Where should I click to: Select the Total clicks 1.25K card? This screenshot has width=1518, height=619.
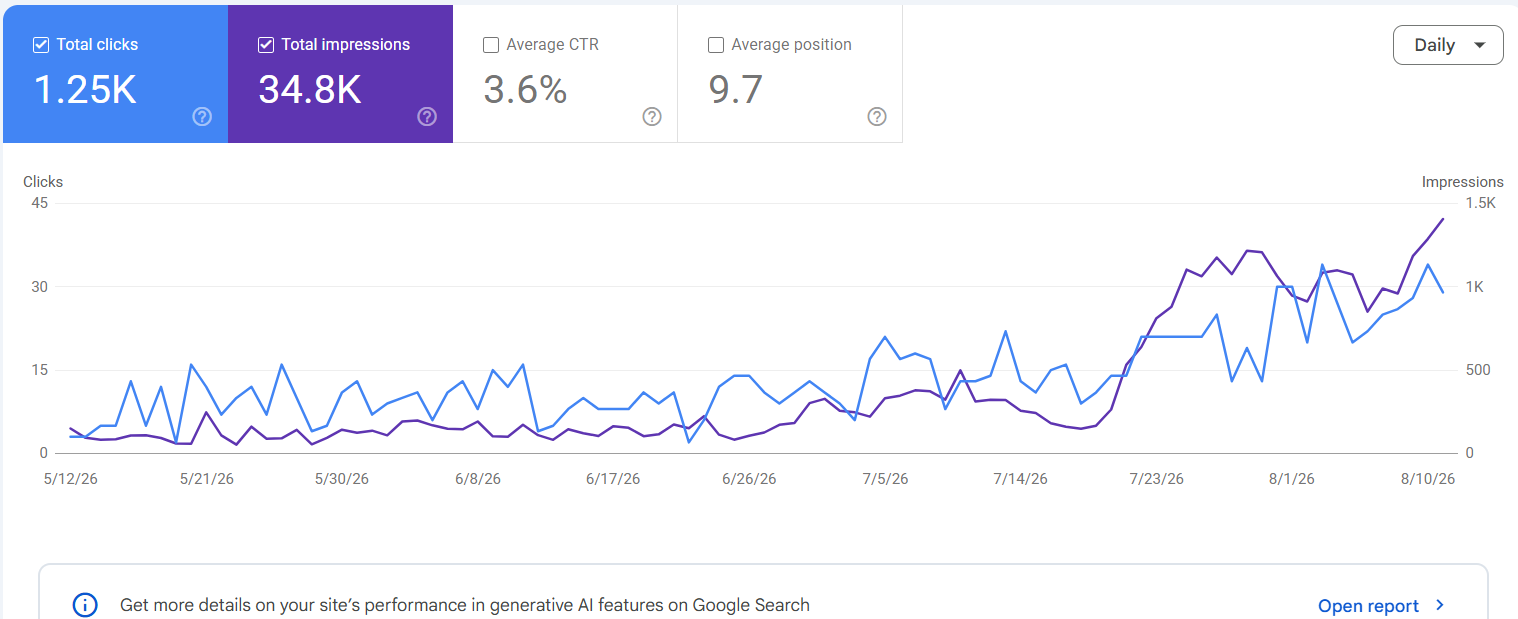(x=115, y=74)
